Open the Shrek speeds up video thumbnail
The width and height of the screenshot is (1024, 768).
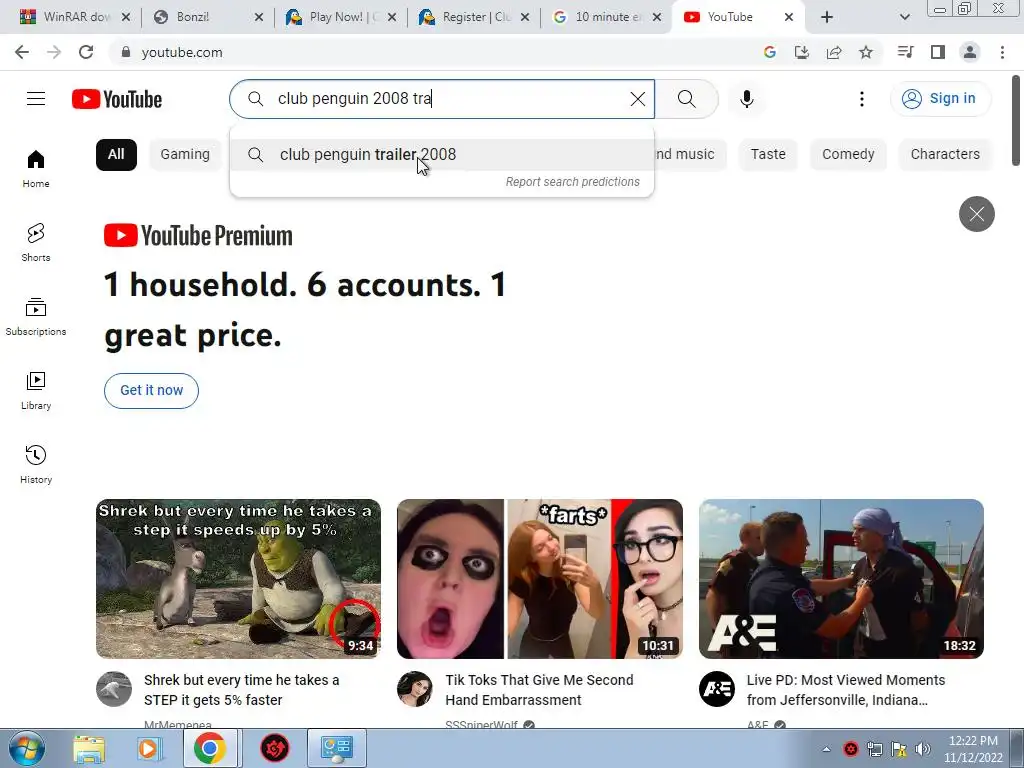(x=238, y=579)
